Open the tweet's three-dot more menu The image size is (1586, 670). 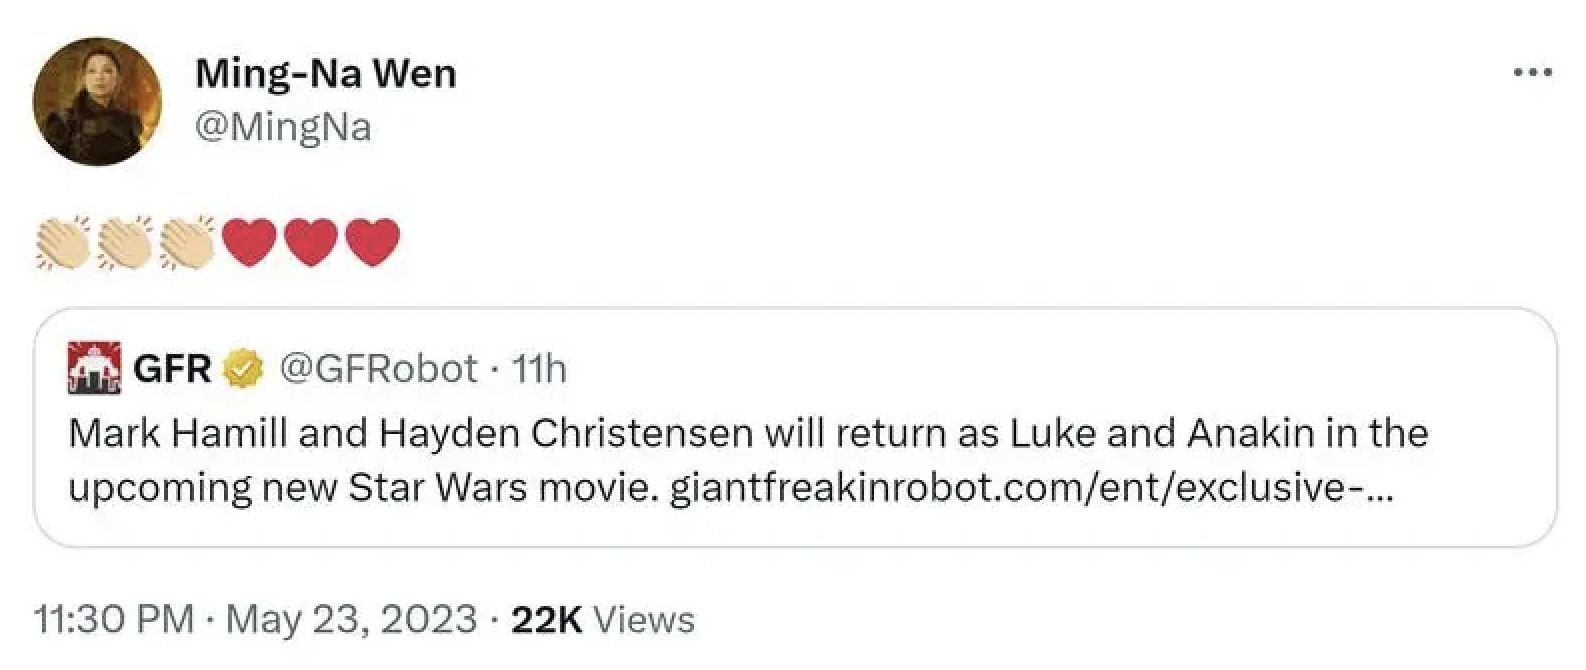tap(1533, 73)
